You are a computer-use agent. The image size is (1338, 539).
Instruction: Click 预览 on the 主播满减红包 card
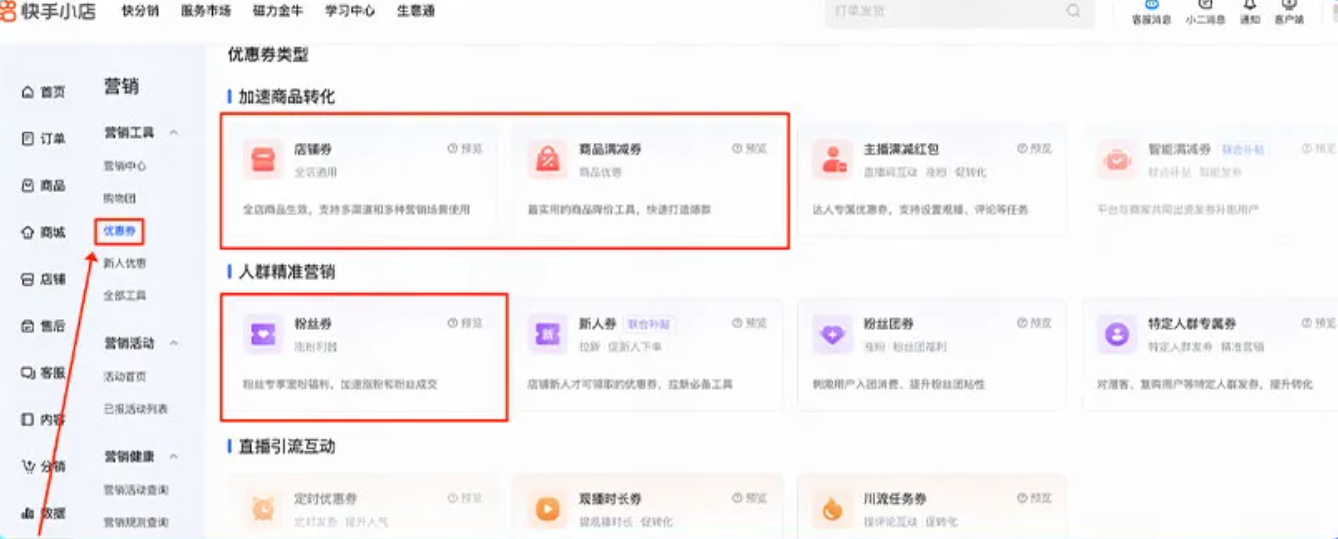coord(1035,148)
